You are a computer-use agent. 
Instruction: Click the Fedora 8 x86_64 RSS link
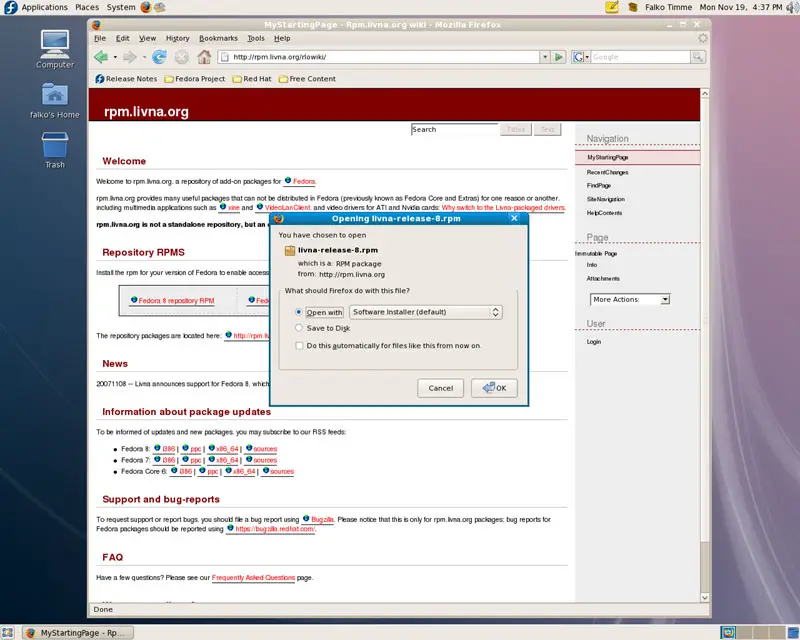(x=227, y=449)
